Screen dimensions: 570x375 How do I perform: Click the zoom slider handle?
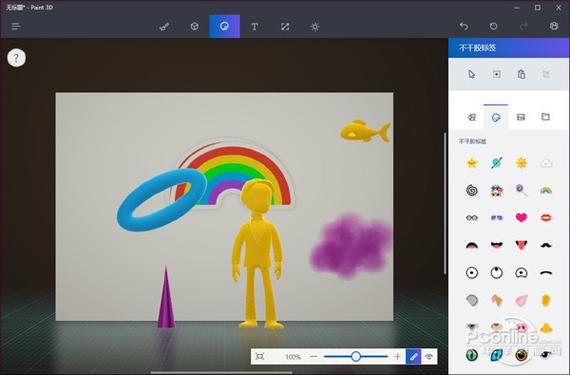[x=356, y=356]
